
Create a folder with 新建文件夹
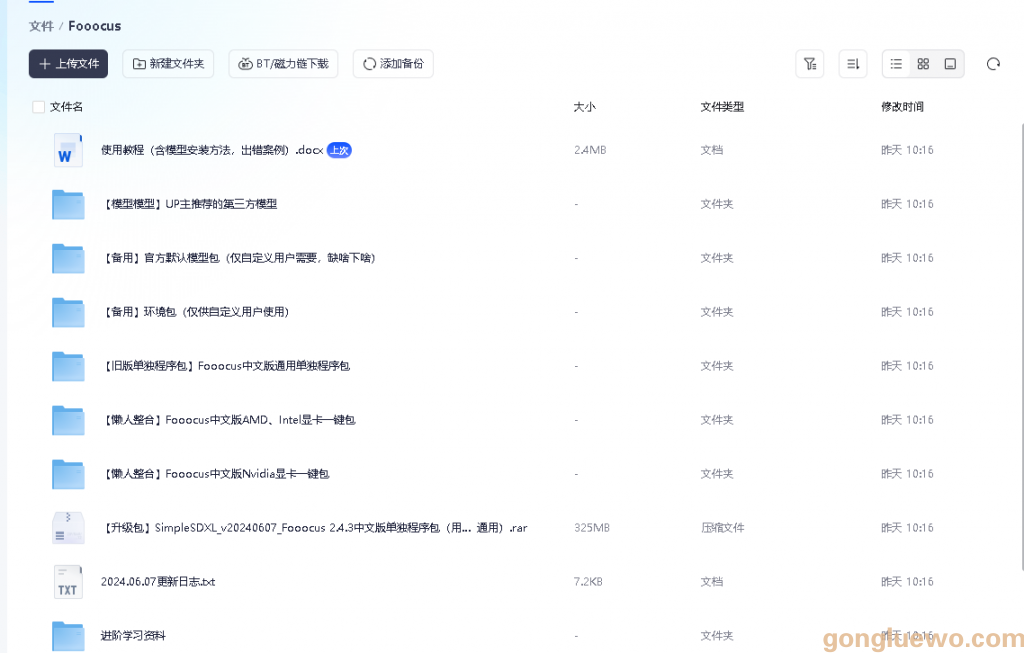click(168, 64)
